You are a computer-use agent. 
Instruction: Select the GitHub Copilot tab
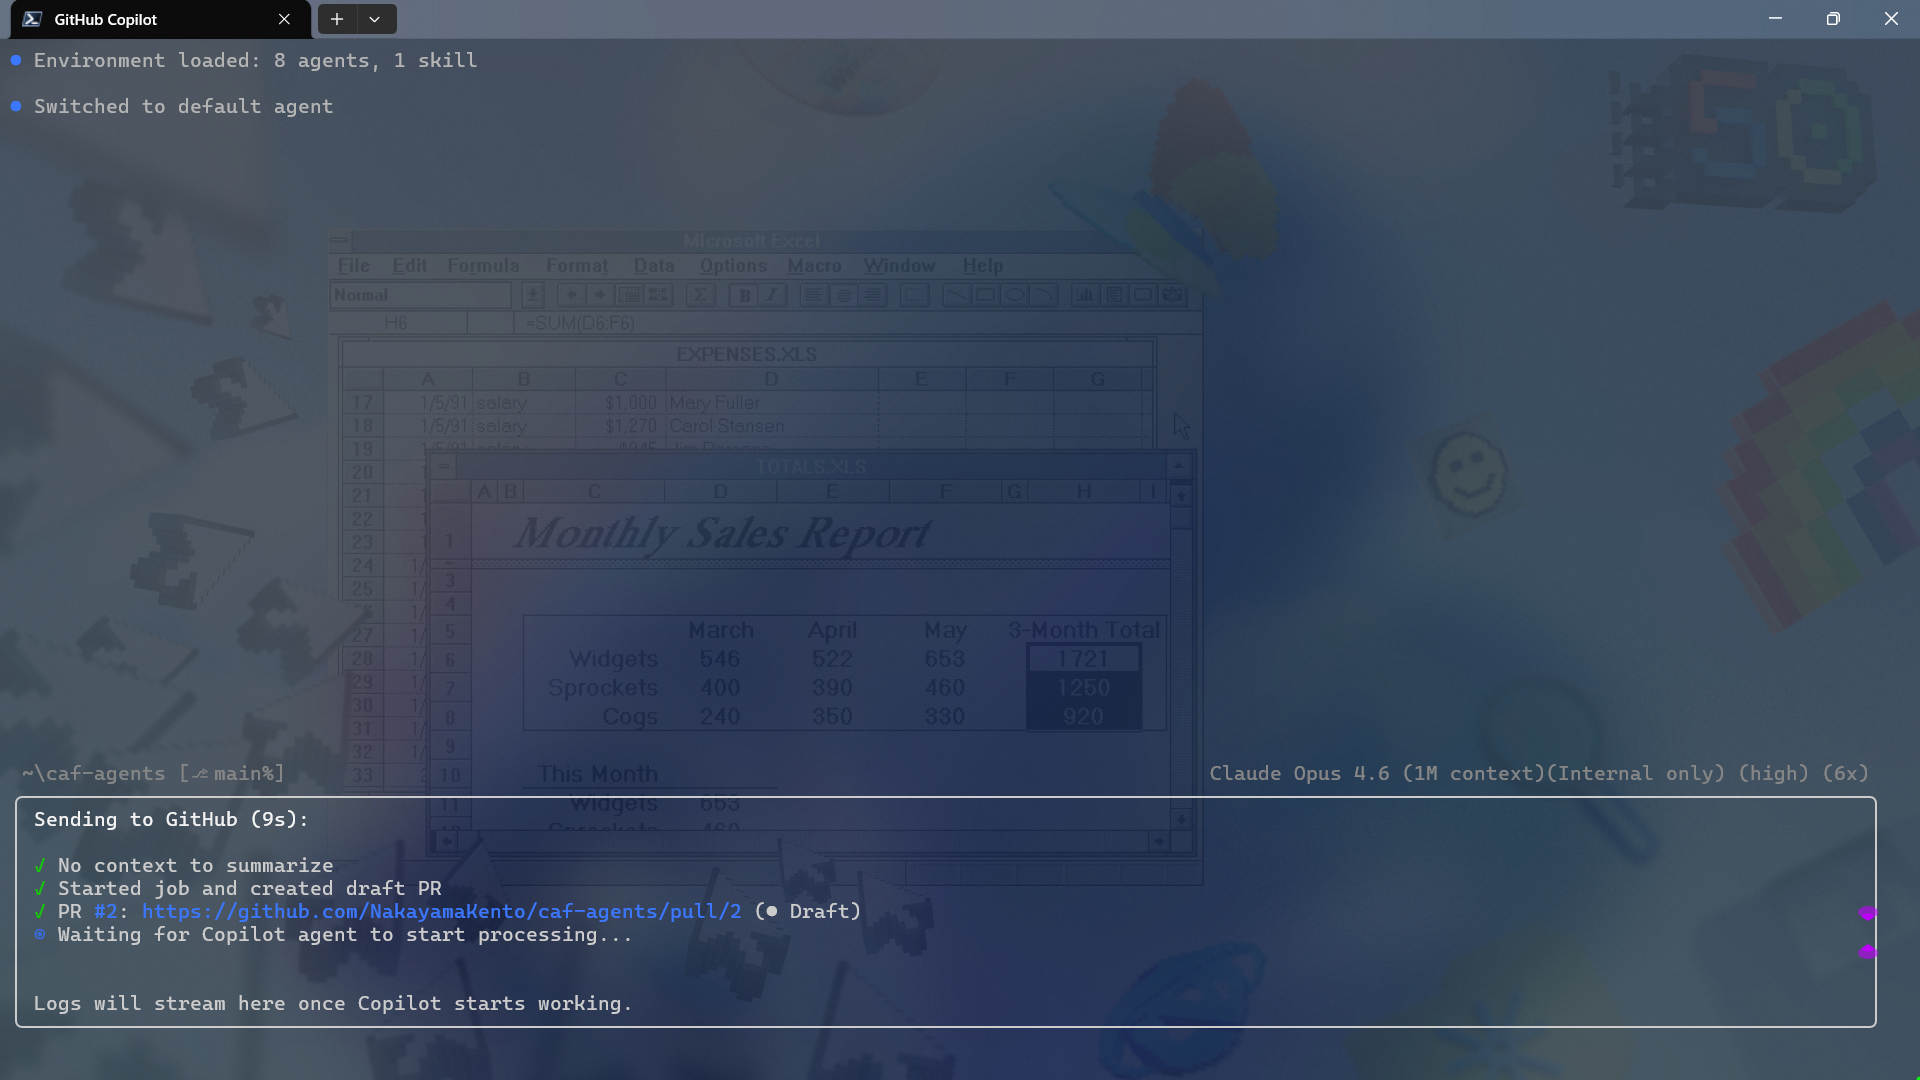[105, 19]
